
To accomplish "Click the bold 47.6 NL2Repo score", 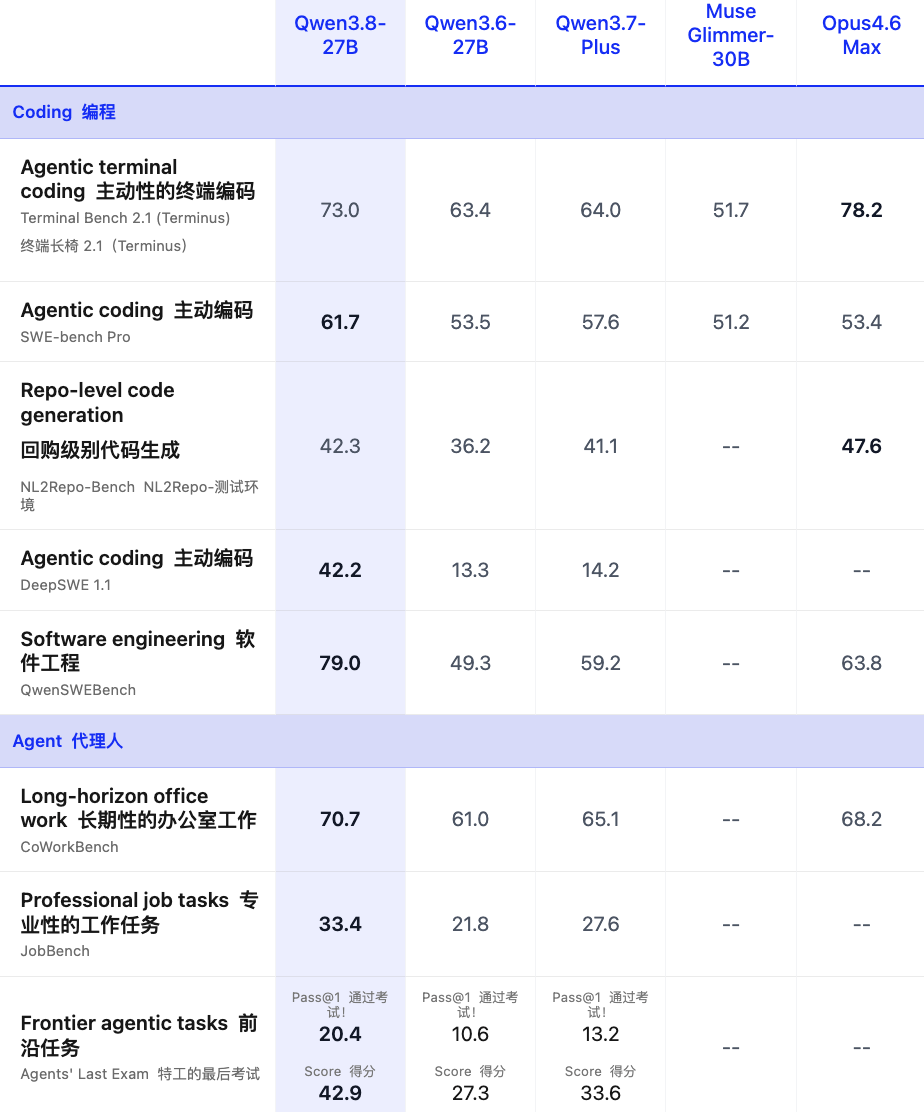I will point(861,446).
